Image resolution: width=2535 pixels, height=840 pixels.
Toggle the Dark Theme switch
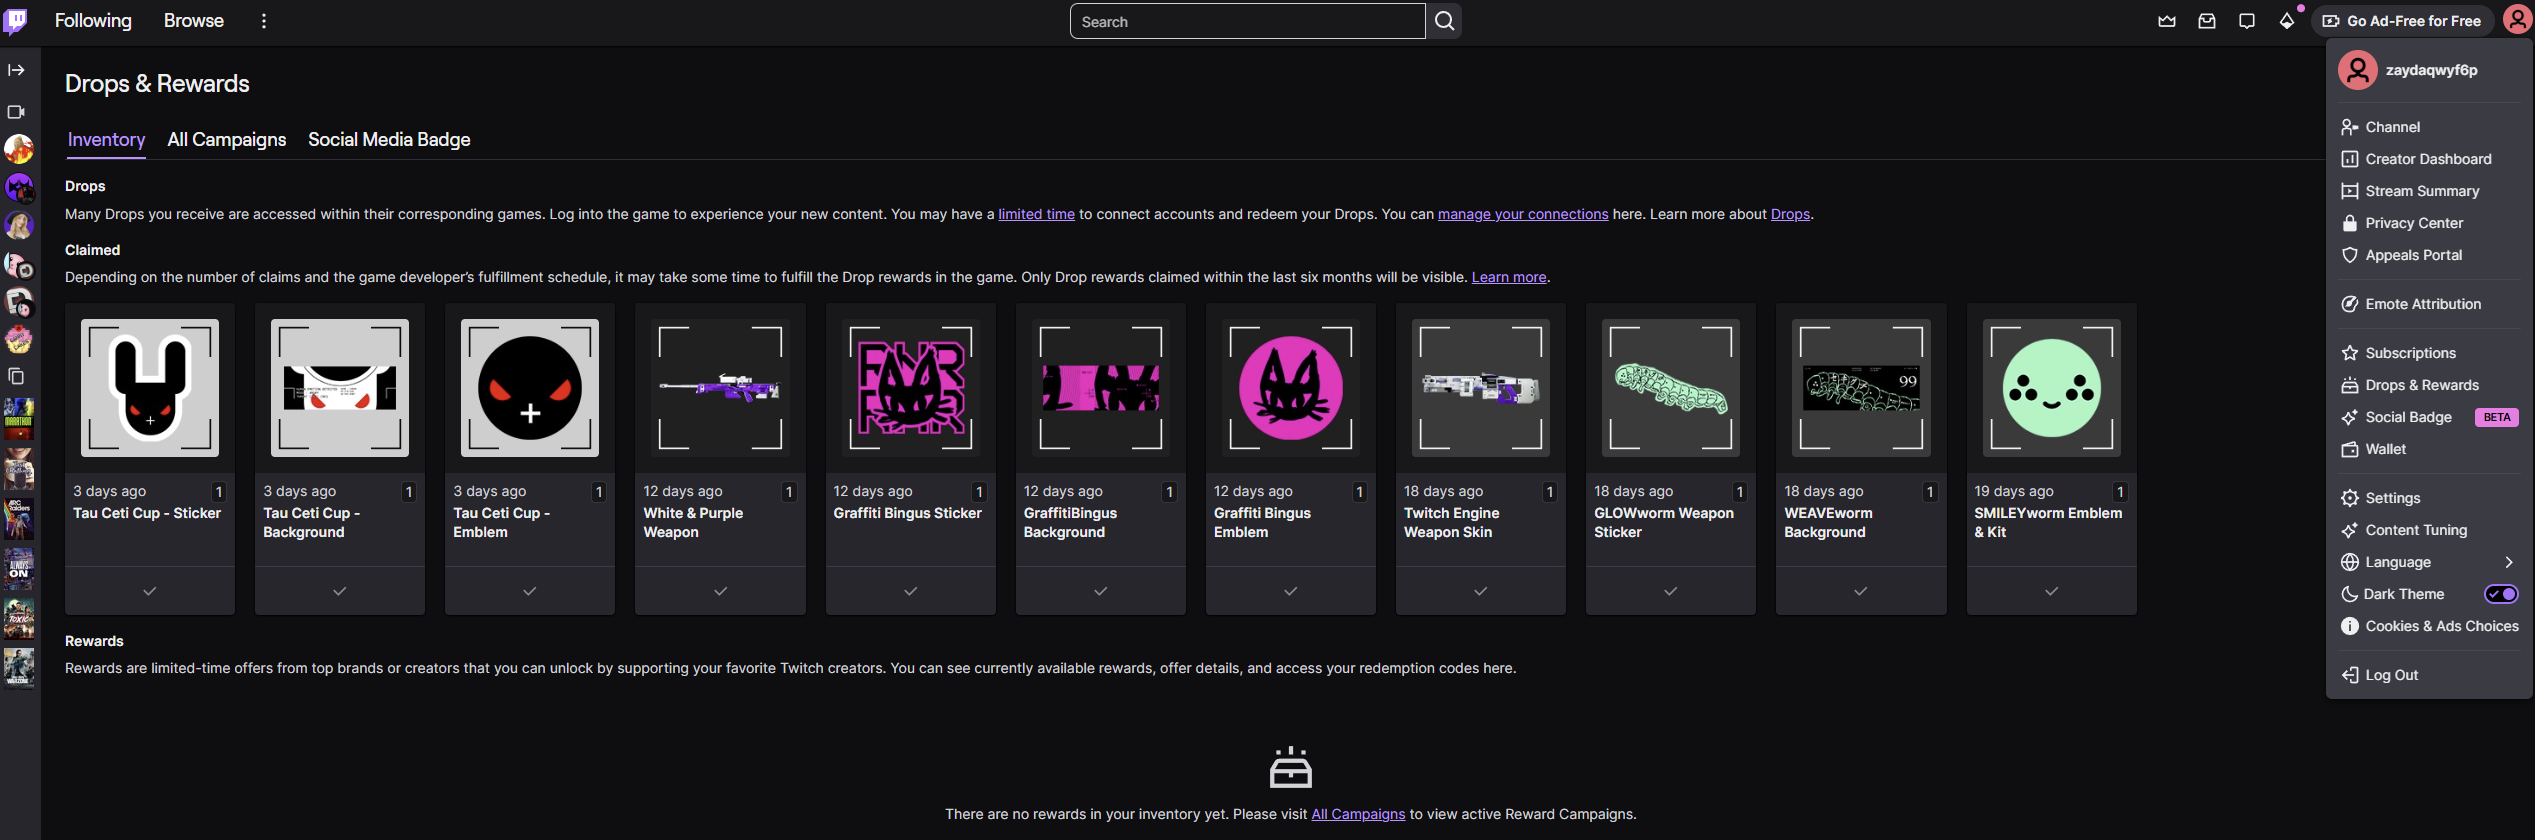point(2501,594)
